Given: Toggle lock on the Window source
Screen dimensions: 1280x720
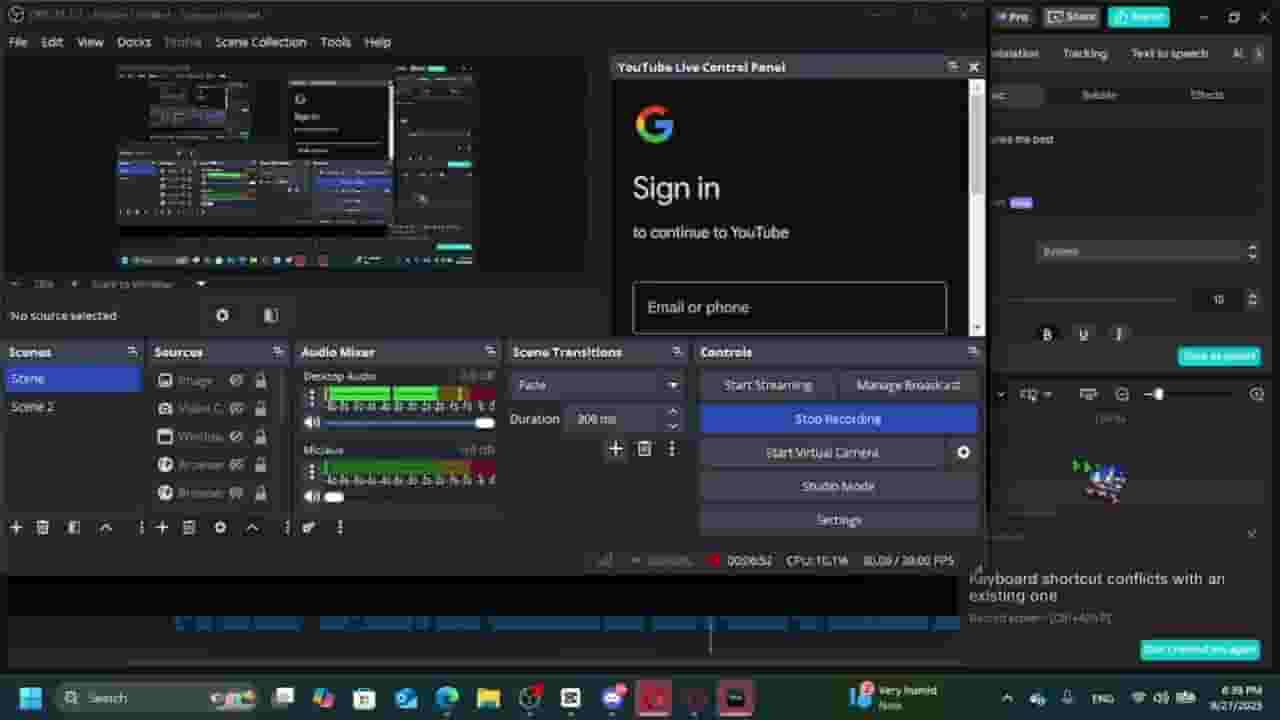Looking at the screenshot, I should click(x=261, y=437).
